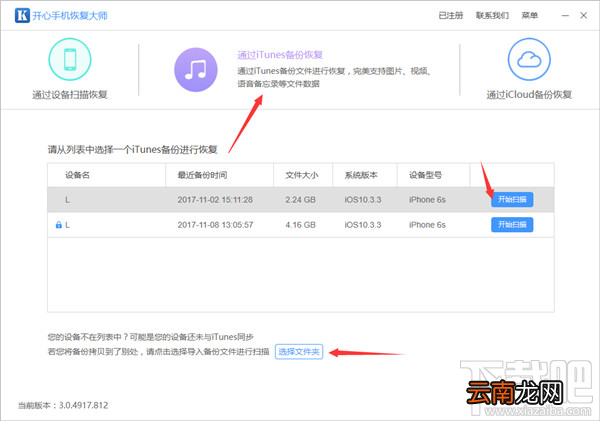Screen dimensions: 600x421
Task: Select the iCloud backup cloud icon
Action: [529, 59]
